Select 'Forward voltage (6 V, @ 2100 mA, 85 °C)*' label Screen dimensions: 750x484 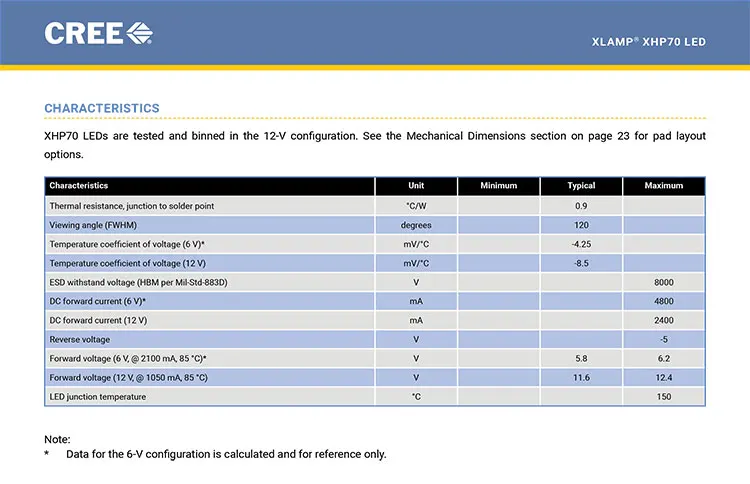click(128, 359)
